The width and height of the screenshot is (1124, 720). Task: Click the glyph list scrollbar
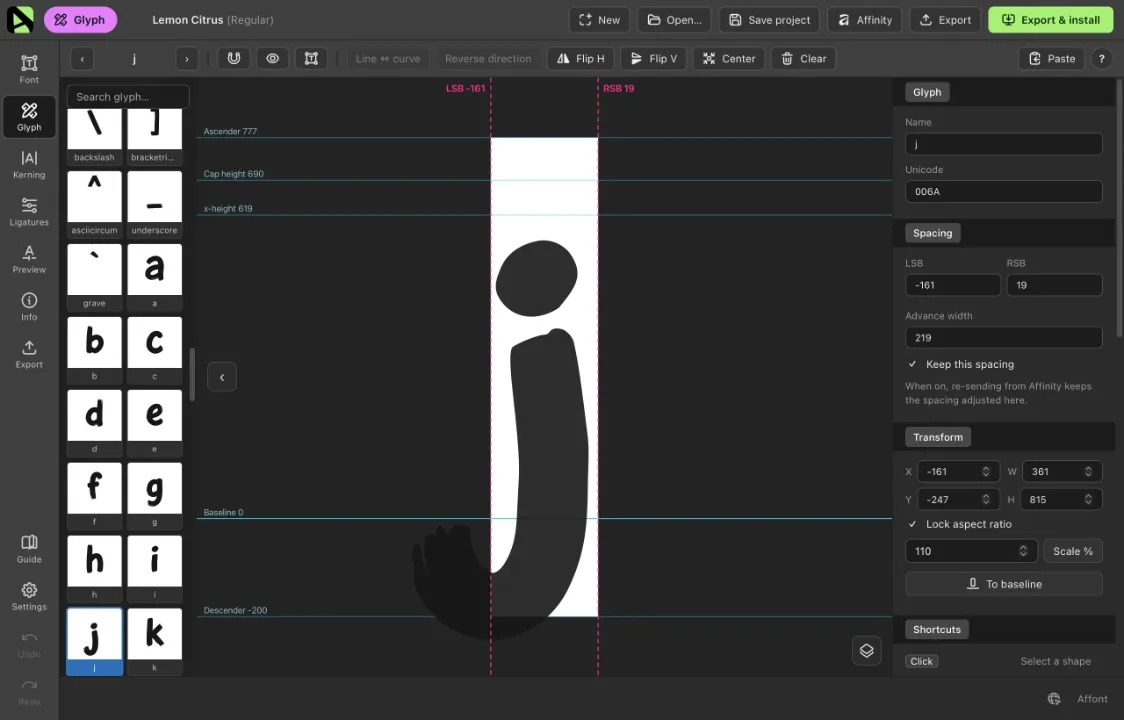click(x=192, y=374)
